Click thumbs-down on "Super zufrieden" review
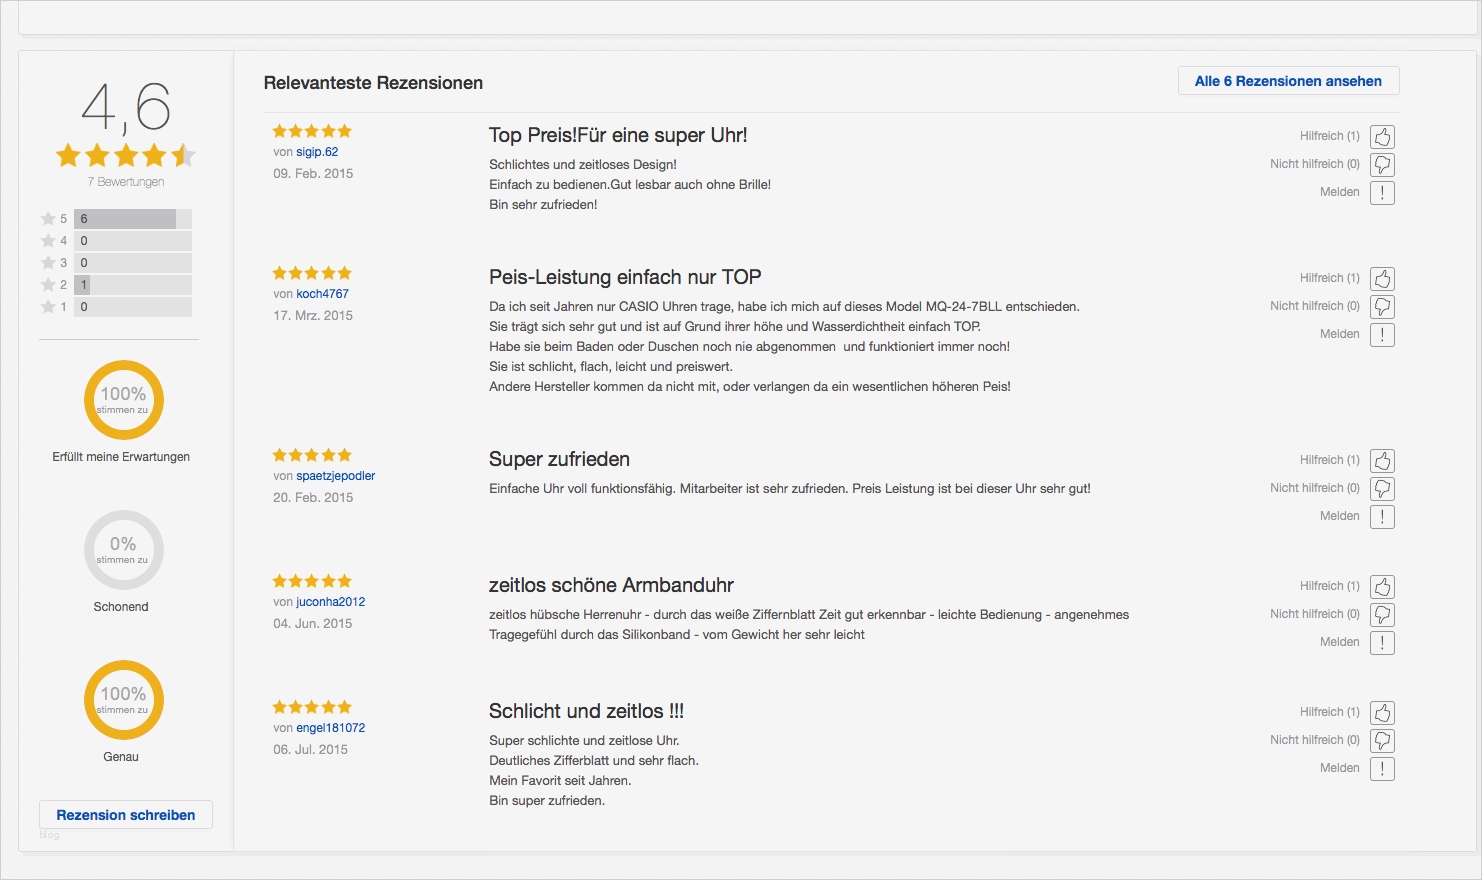The image size is (1482, 880). (1382, 489)
